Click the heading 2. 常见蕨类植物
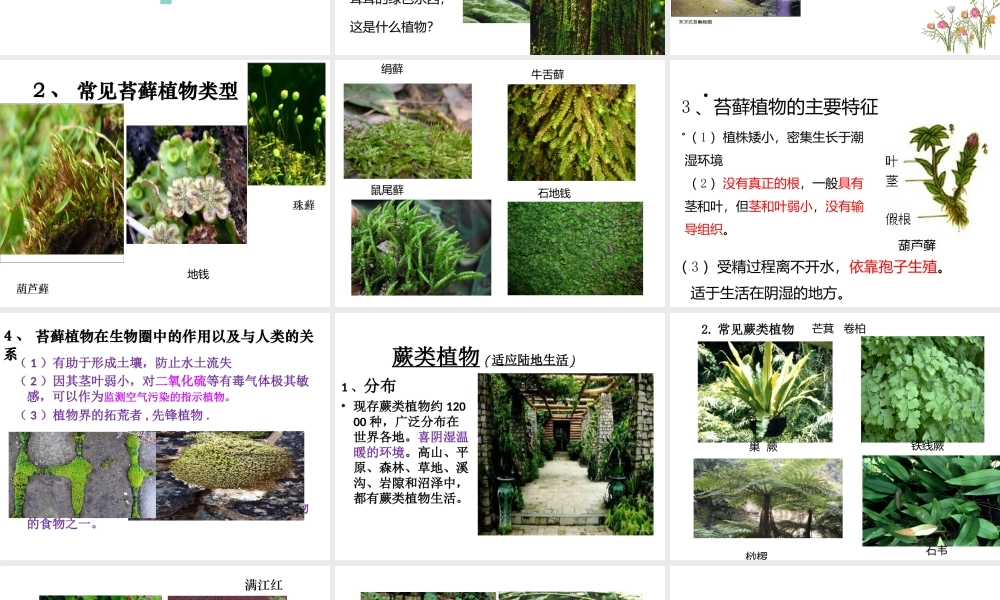The image size is (1000, 600). (747, 329)
